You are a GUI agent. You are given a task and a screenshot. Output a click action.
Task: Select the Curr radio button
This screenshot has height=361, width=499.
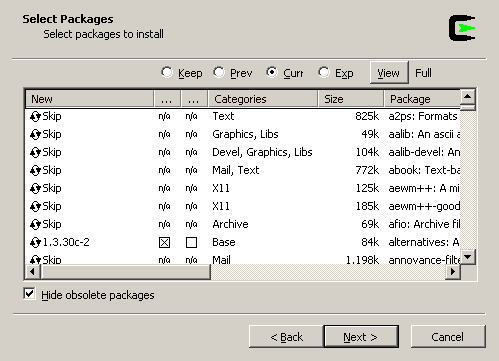tap(272, 72)
